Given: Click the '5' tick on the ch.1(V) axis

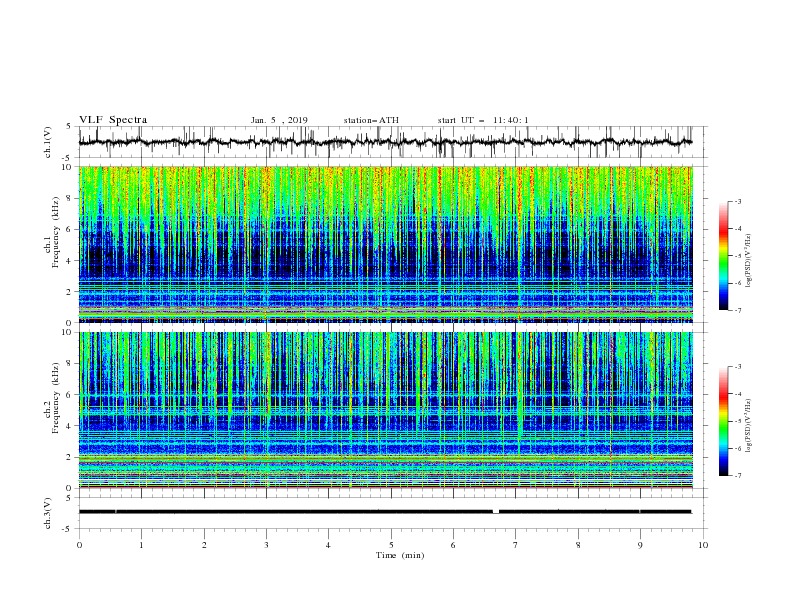Looking at the screenshot, I should (x=69, y=126).
